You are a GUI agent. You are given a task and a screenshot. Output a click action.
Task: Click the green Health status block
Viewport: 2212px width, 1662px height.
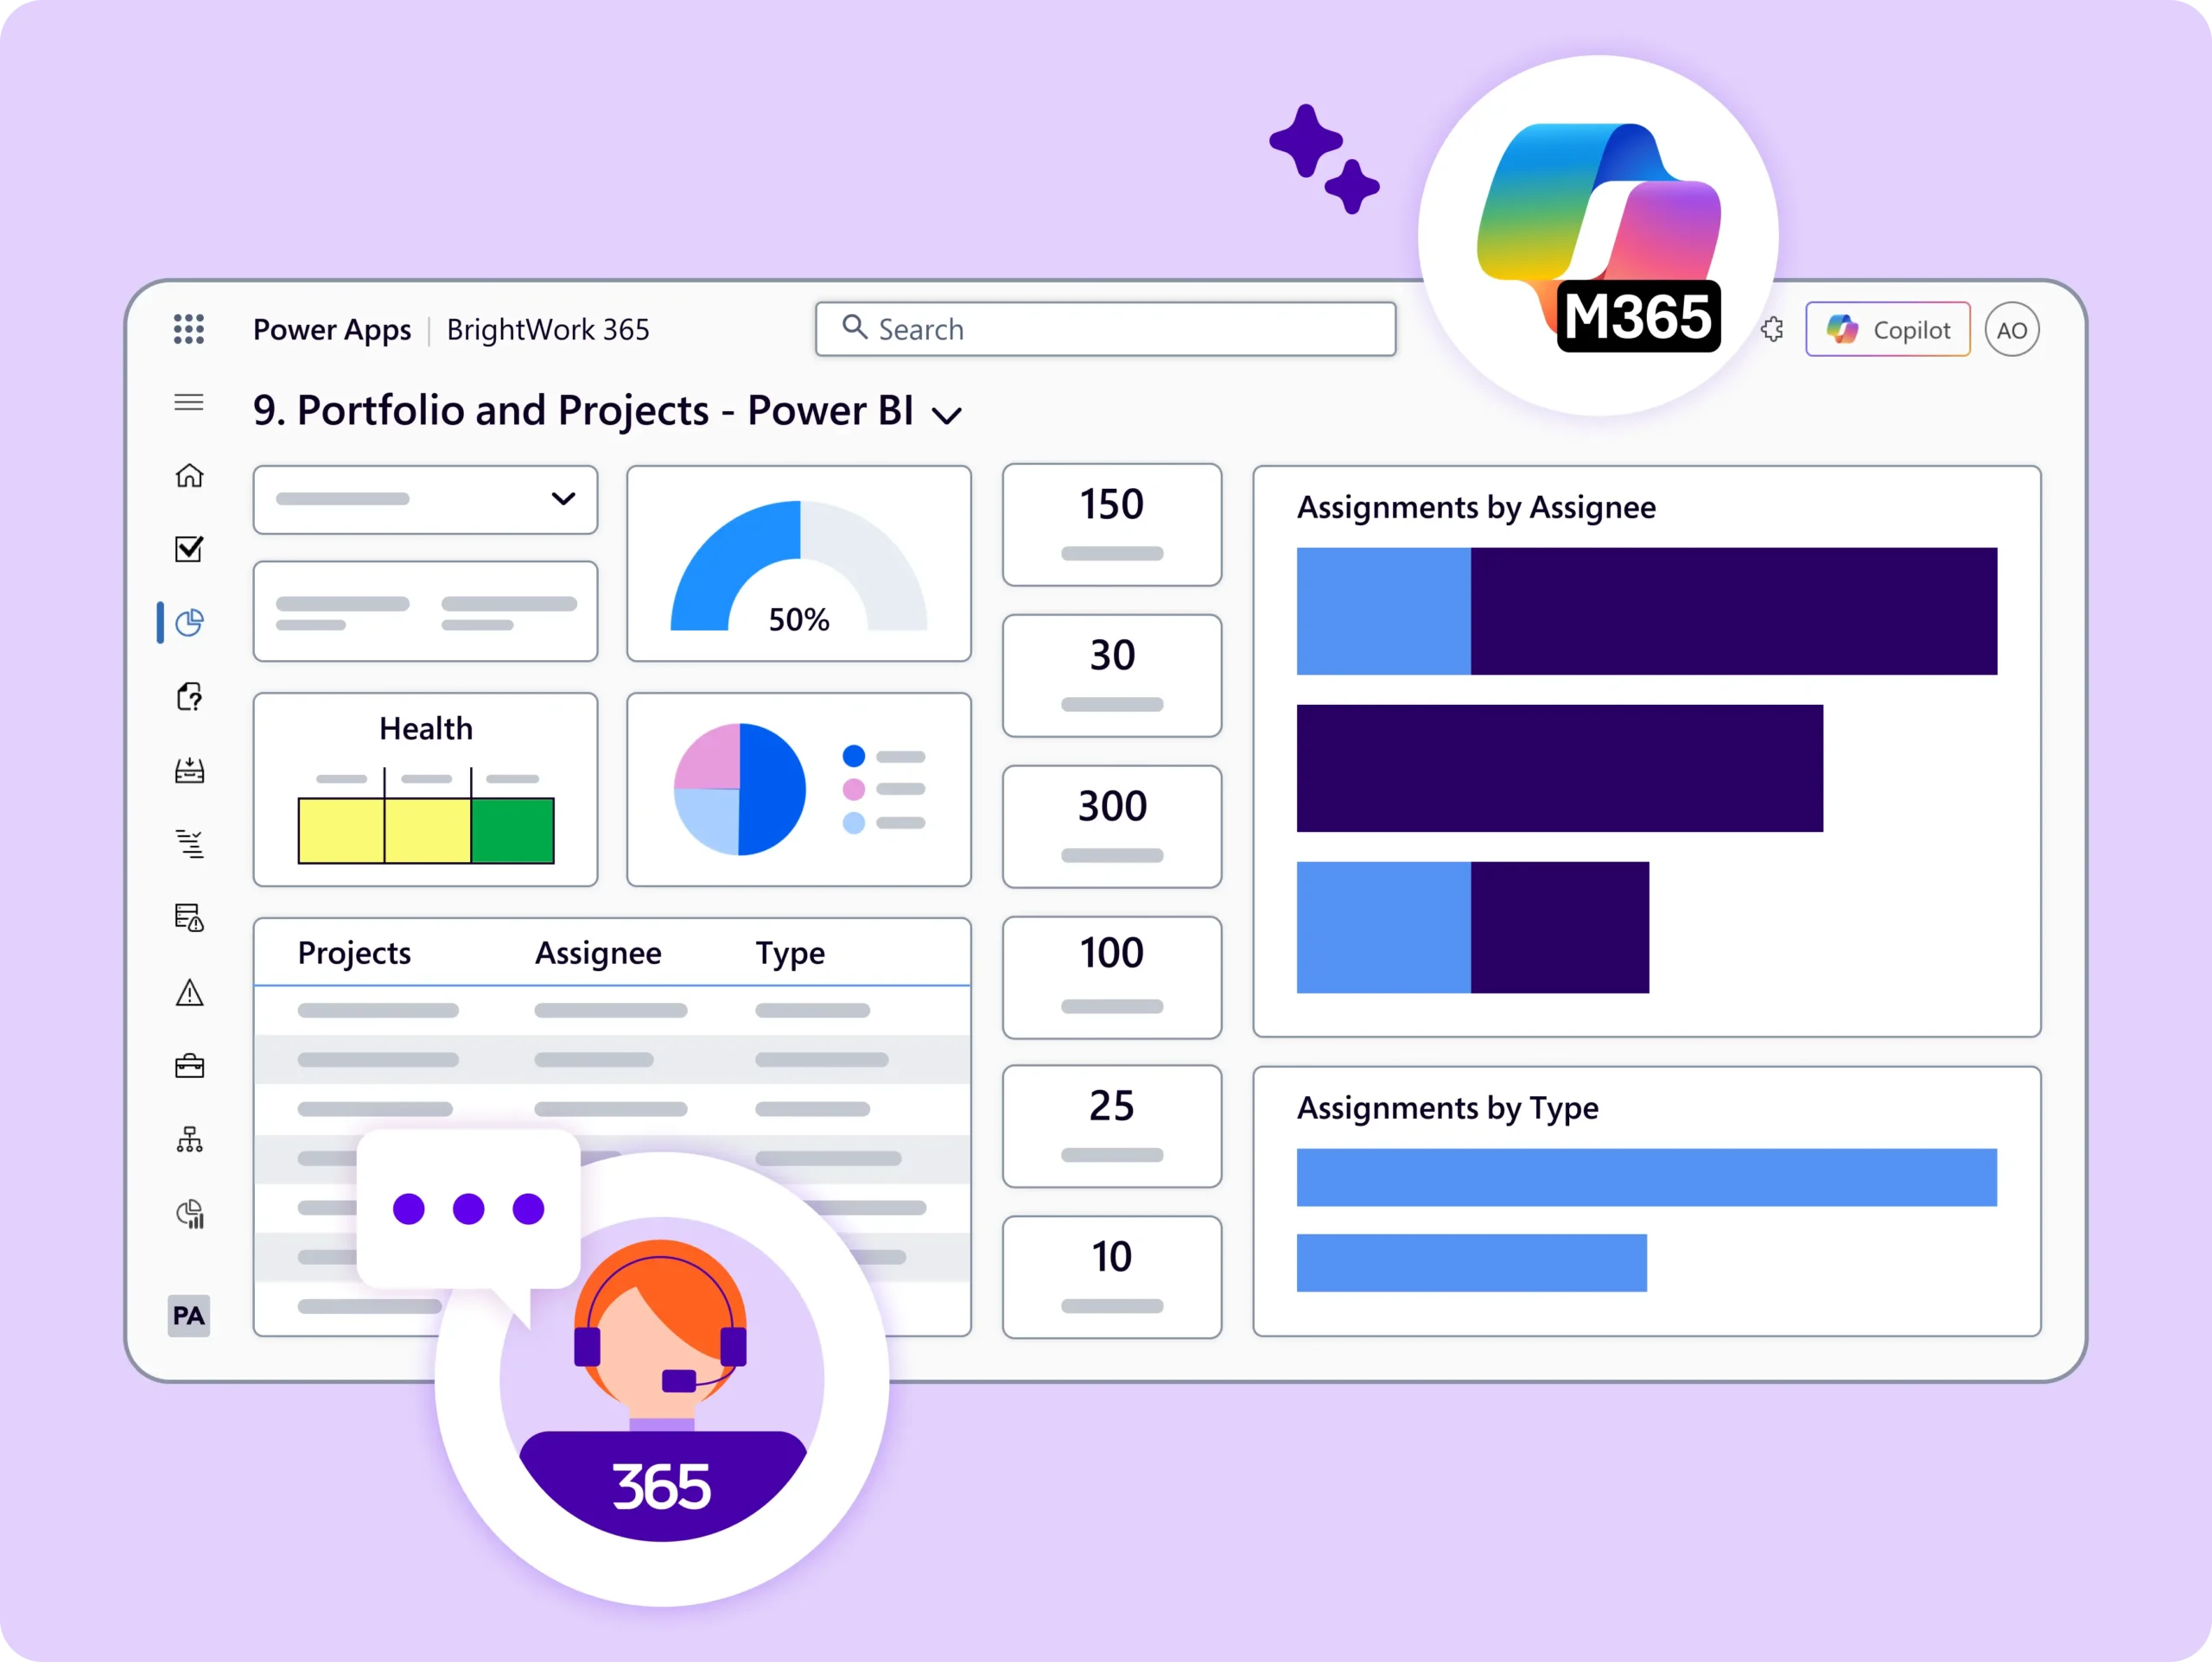[512, 830]
